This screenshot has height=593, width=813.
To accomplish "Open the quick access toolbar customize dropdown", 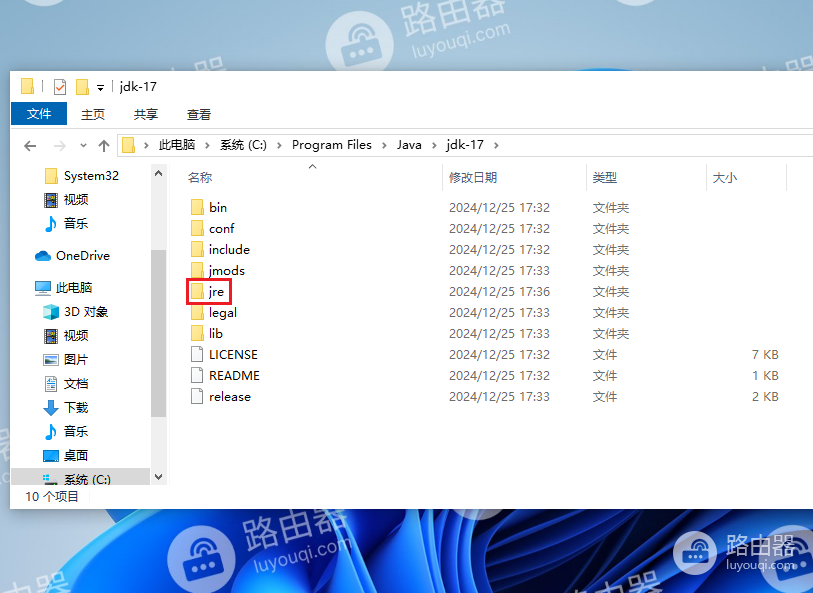I will click(100, 88).
